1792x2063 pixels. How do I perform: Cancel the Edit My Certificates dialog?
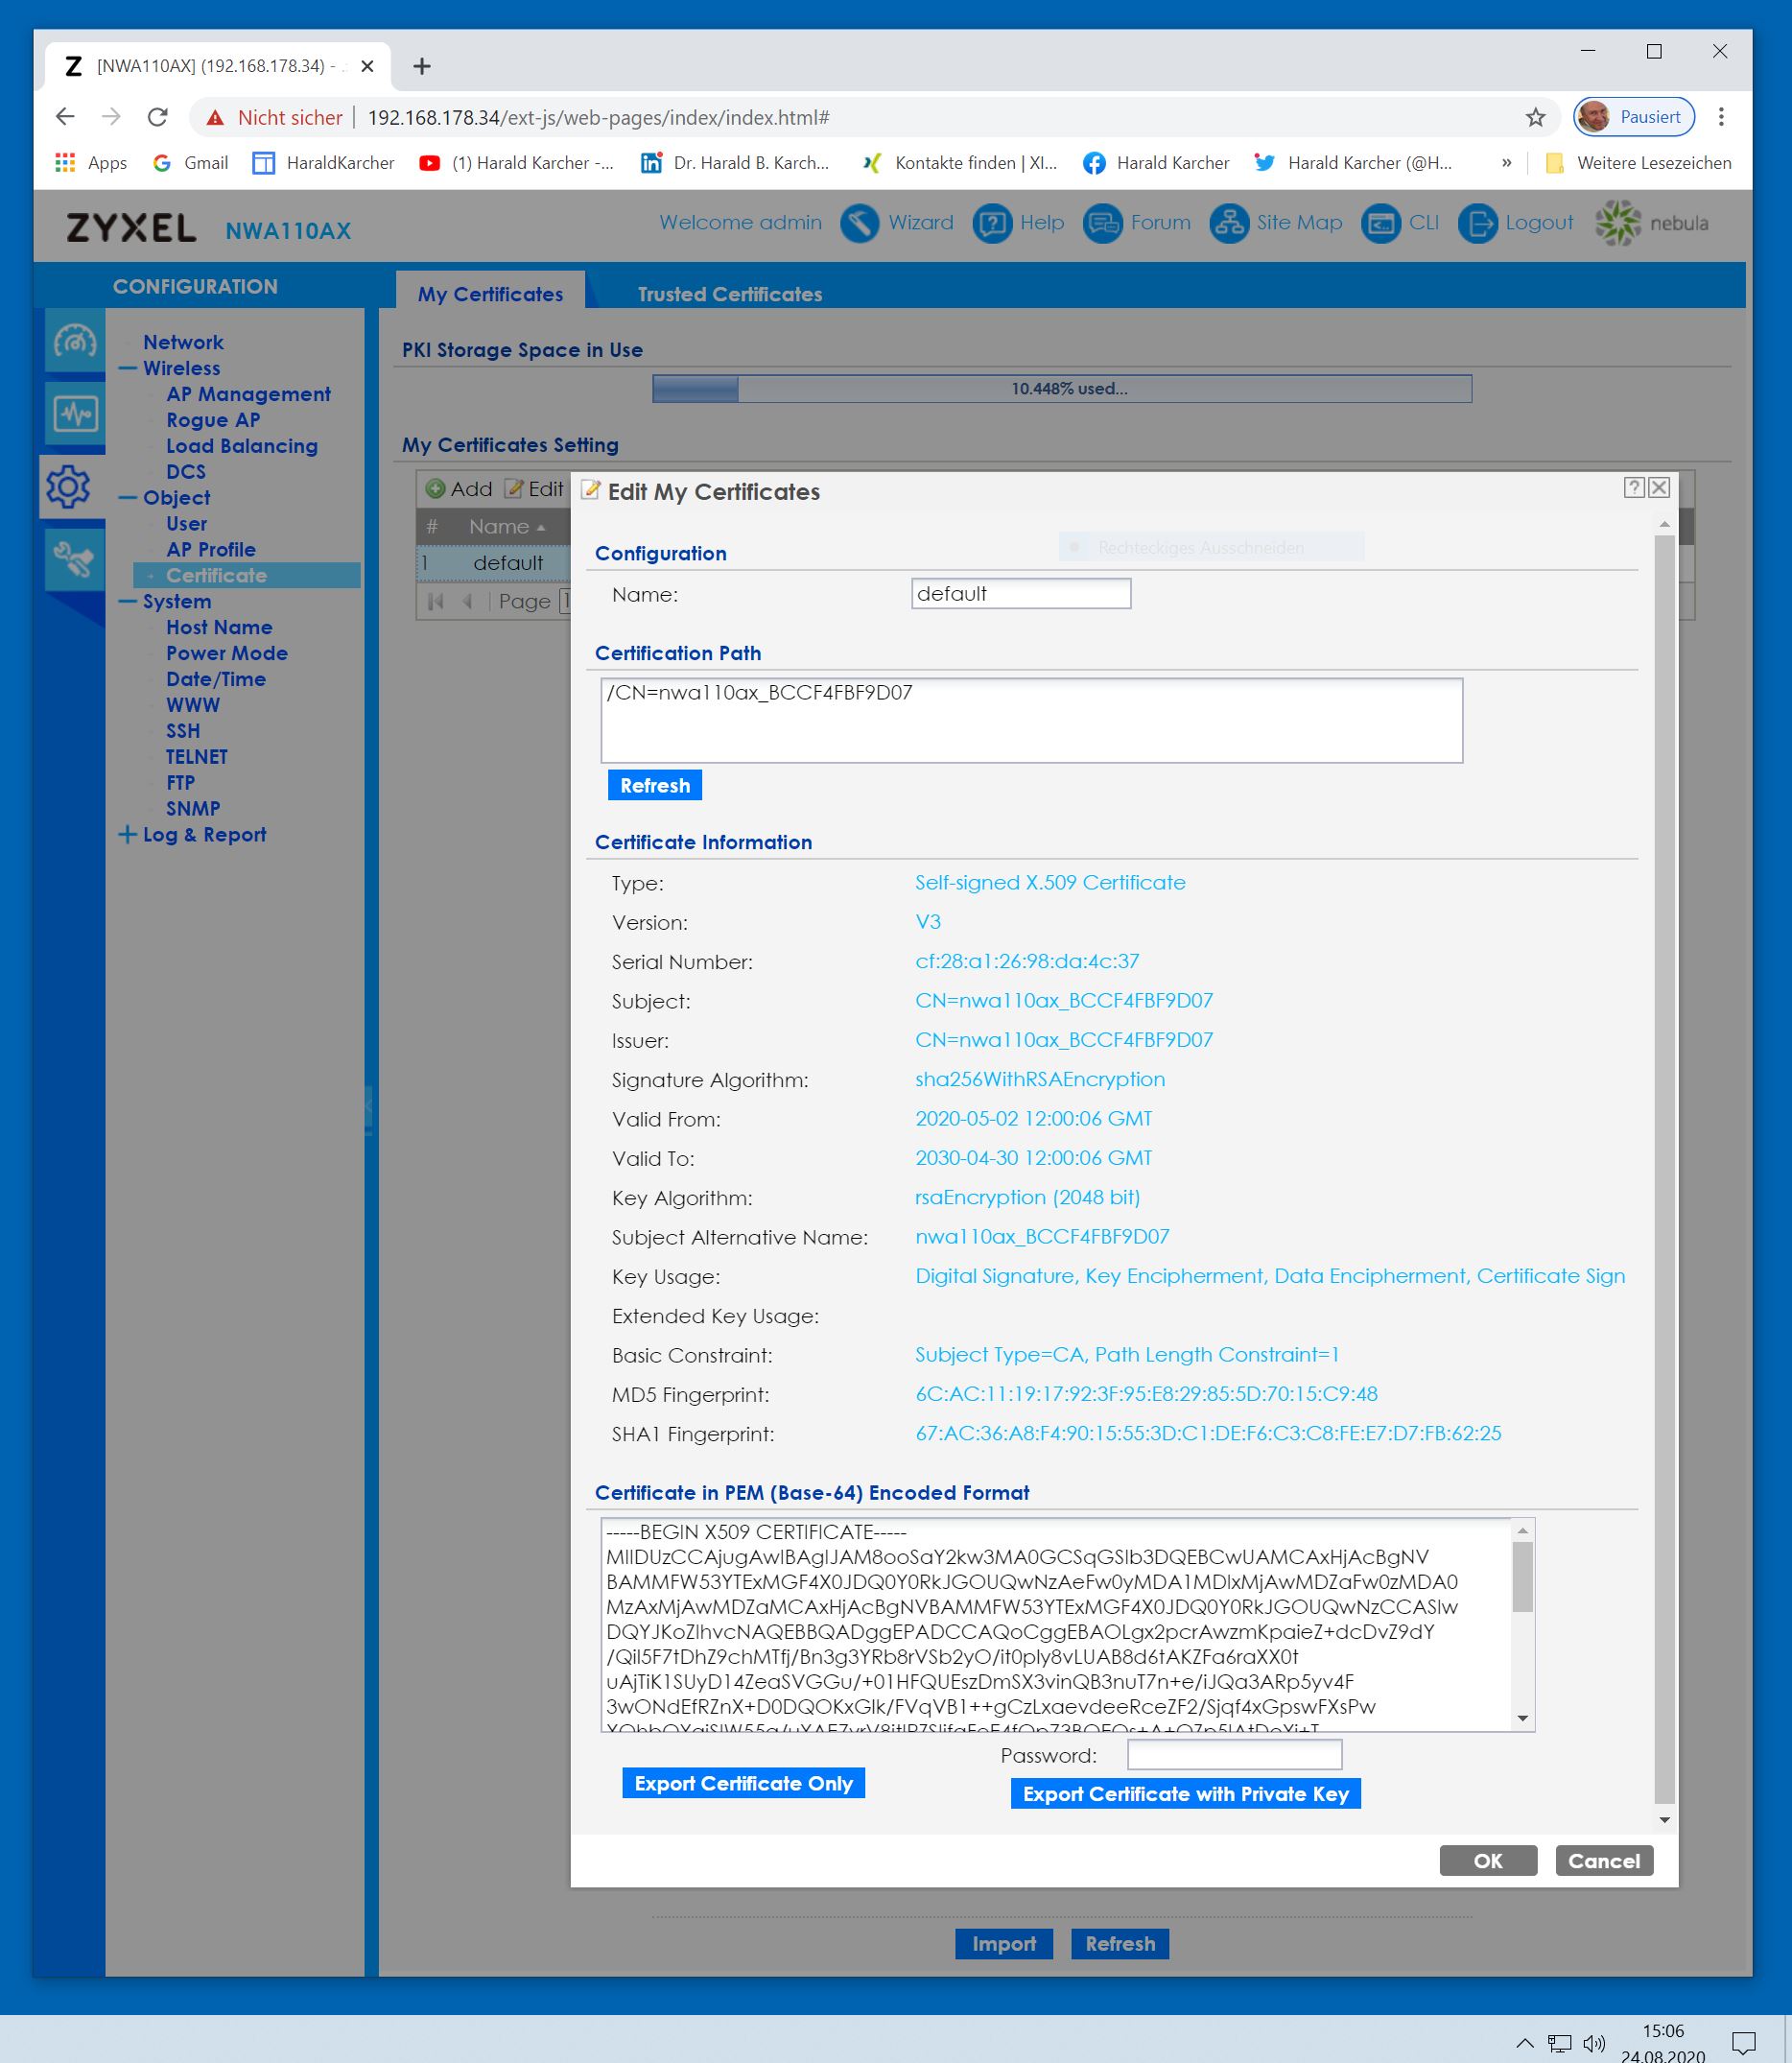pos(1604,1861)
